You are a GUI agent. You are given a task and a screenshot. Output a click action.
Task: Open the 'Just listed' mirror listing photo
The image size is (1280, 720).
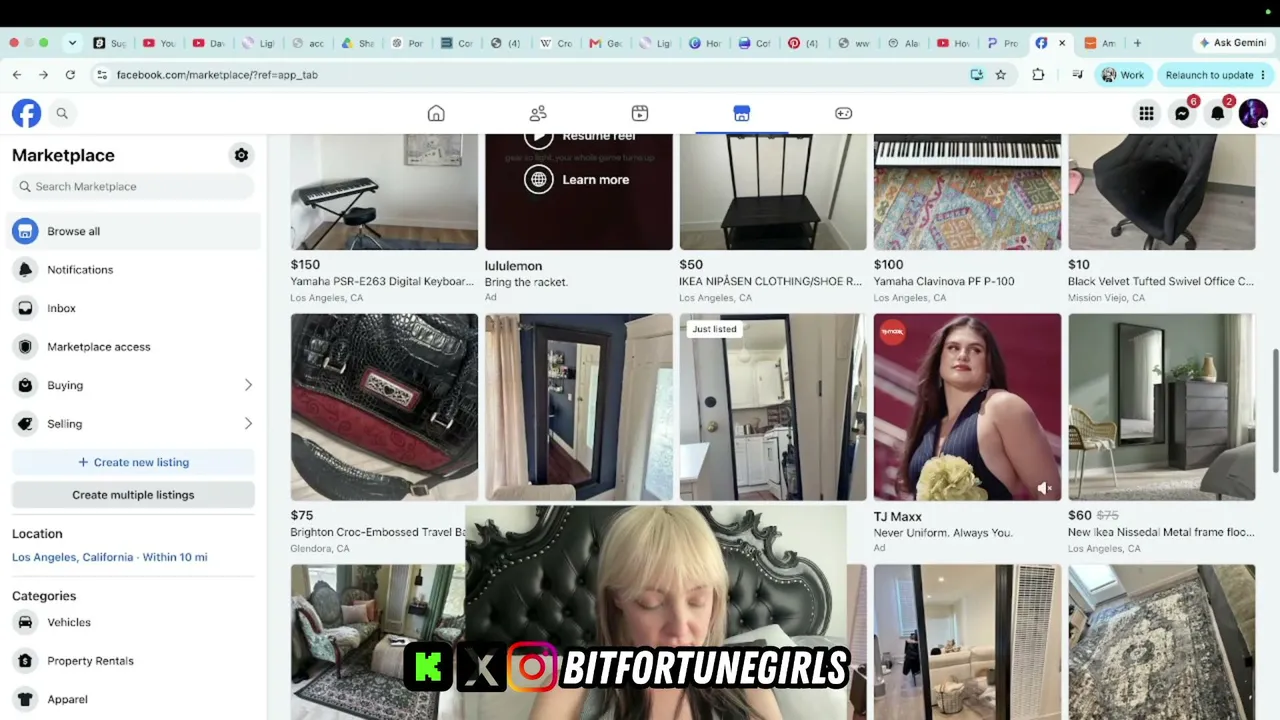[x=773, y=407]
